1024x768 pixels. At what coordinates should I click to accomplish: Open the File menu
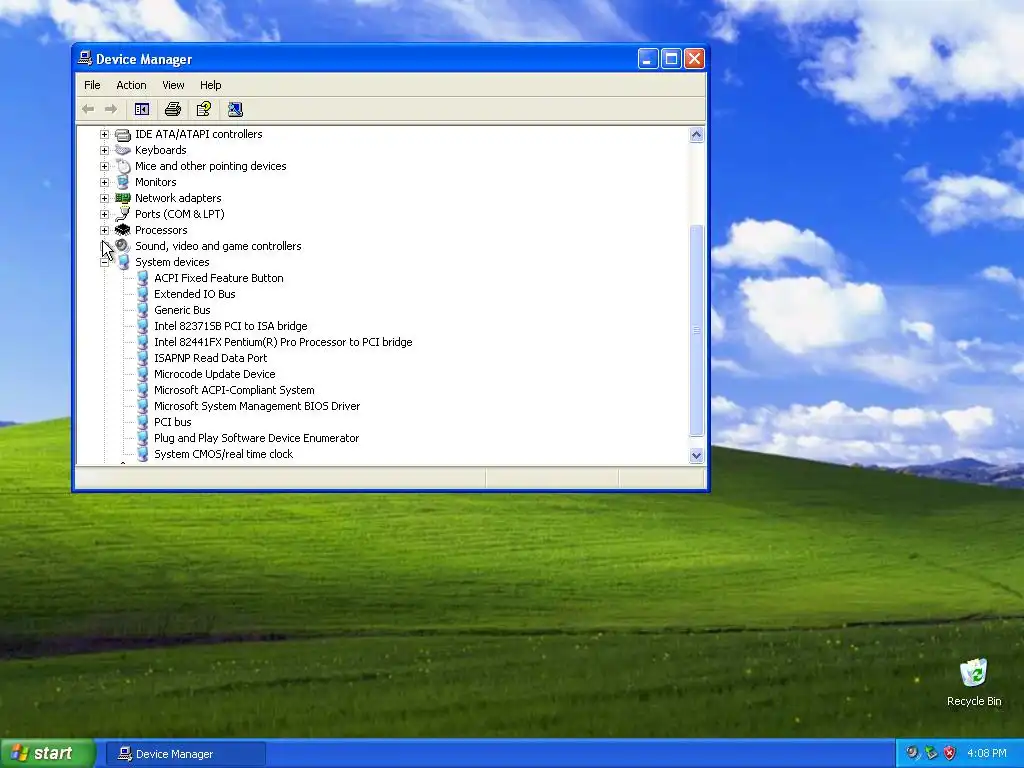[x=92, y=85]
